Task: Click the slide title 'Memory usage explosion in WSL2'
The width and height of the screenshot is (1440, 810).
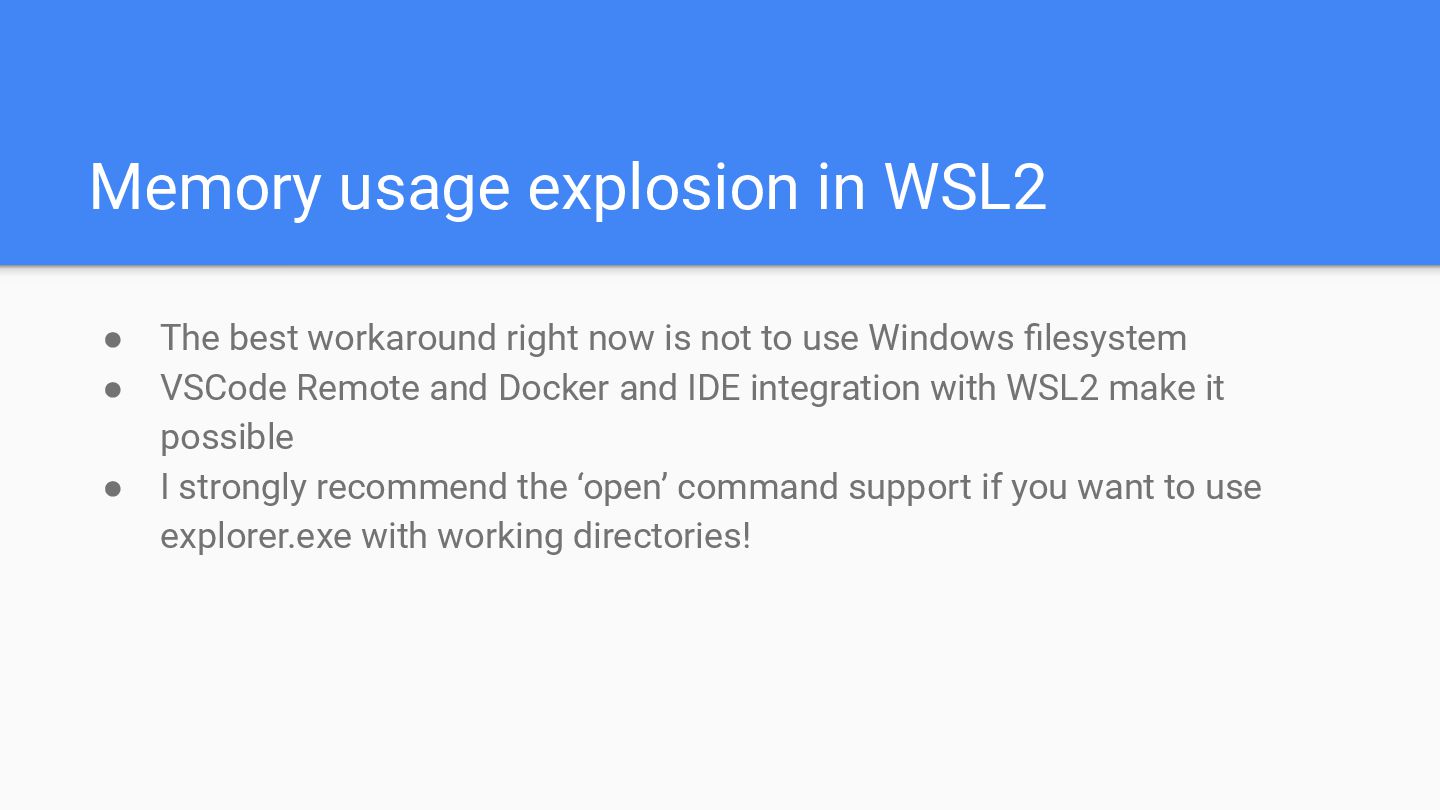Action: (x=568, y=188)
